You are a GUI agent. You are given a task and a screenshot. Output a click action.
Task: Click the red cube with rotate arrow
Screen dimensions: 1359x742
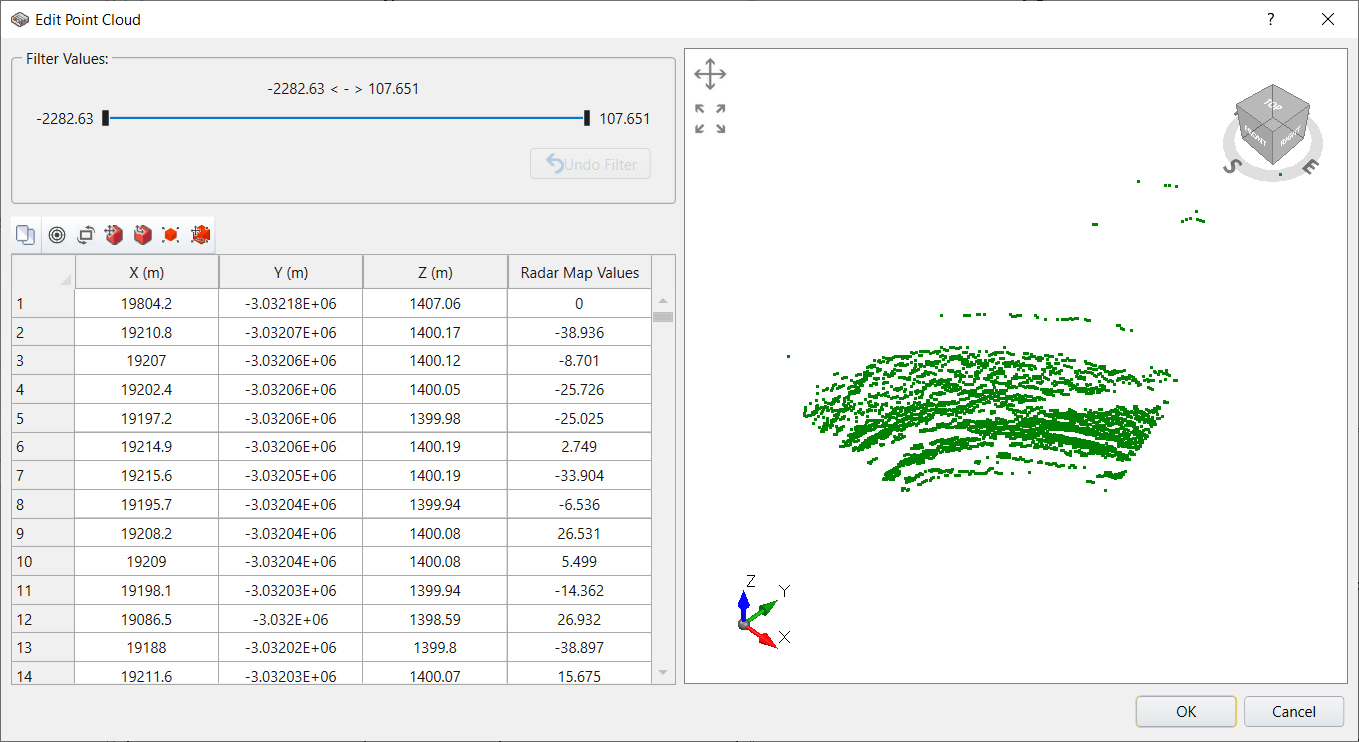(x=143, y=235)
